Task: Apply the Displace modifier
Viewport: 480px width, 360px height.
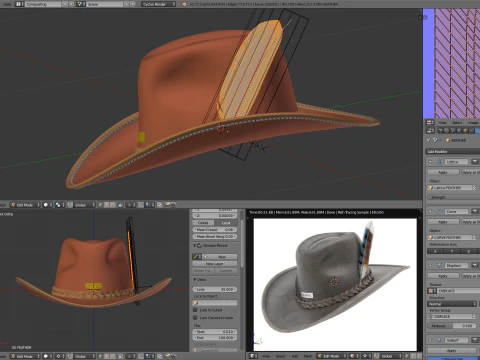Action: click(x=443, y=276)
